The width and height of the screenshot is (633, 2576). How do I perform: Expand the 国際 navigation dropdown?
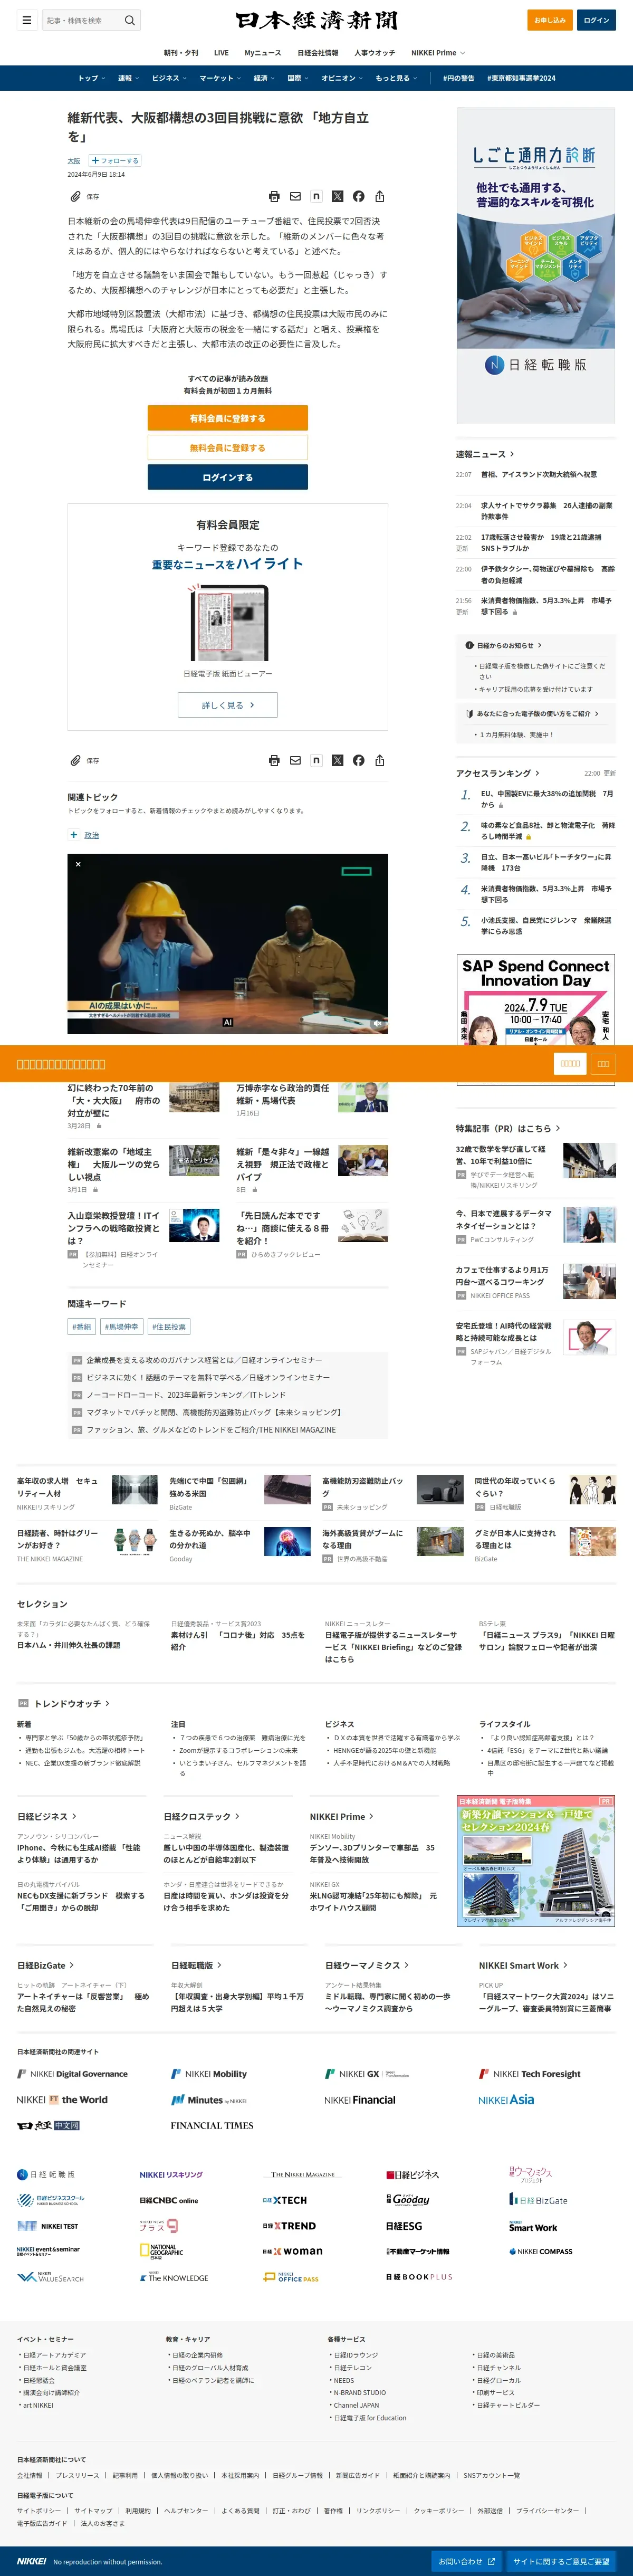297,78
